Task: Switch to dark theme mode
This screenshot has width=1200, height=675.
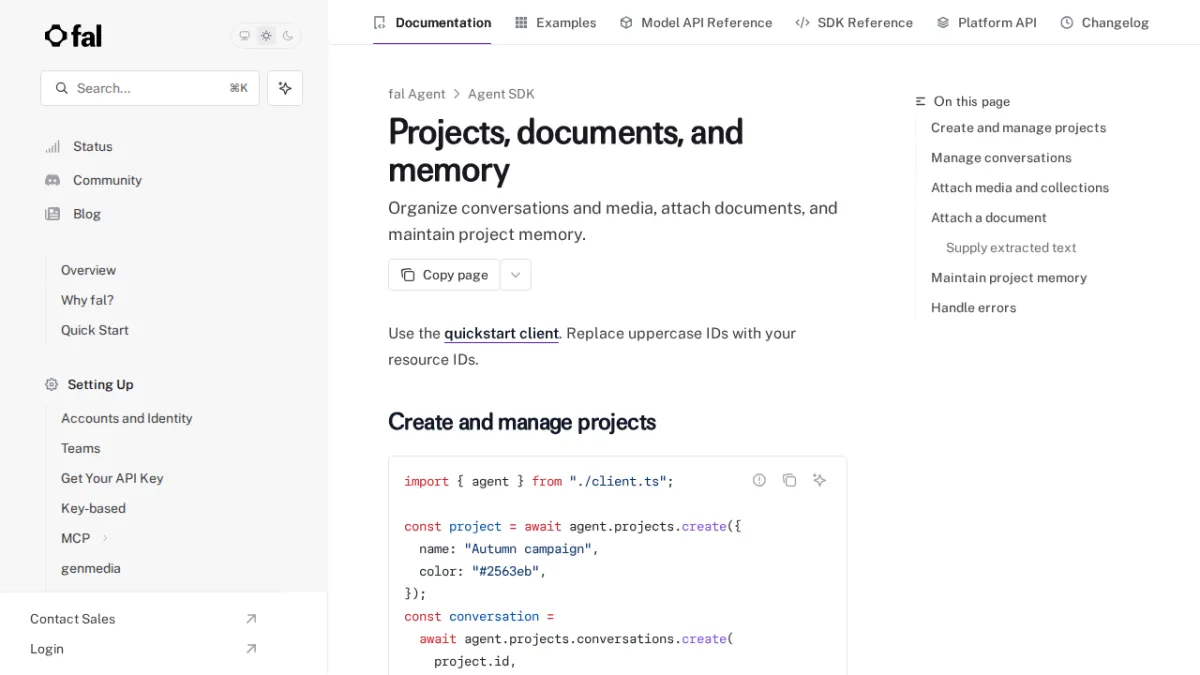Action: tap(288, 36)
